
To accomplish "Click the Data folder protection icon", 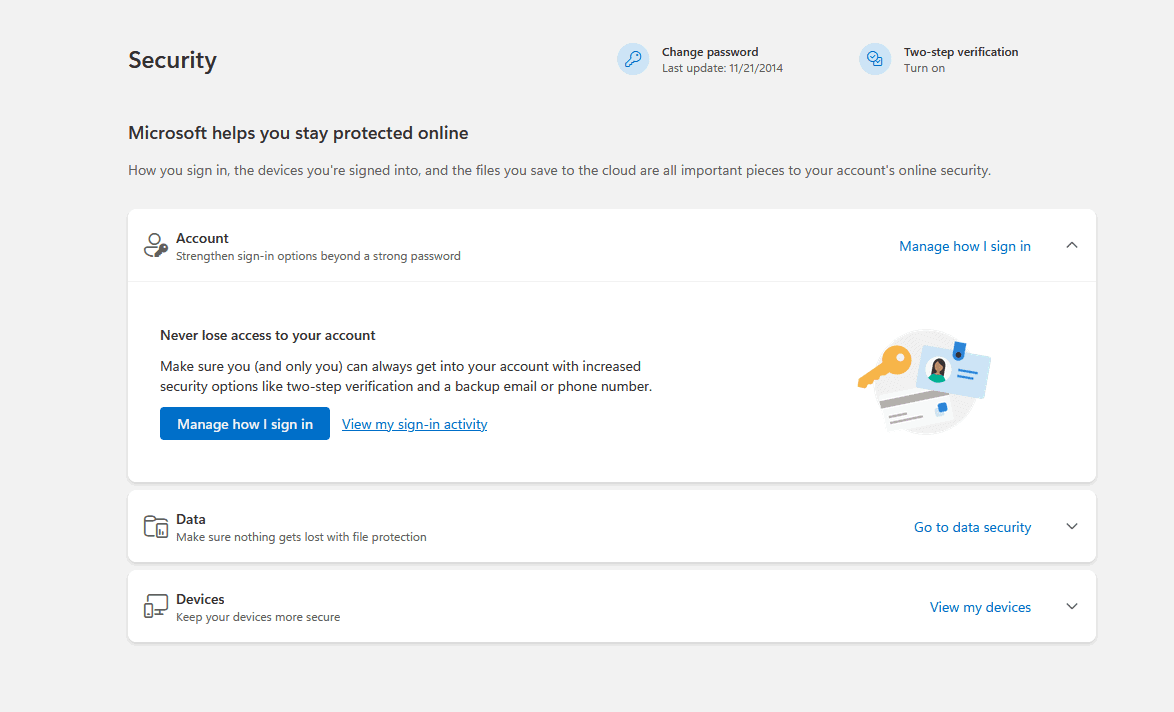I will tap(157, 526).
